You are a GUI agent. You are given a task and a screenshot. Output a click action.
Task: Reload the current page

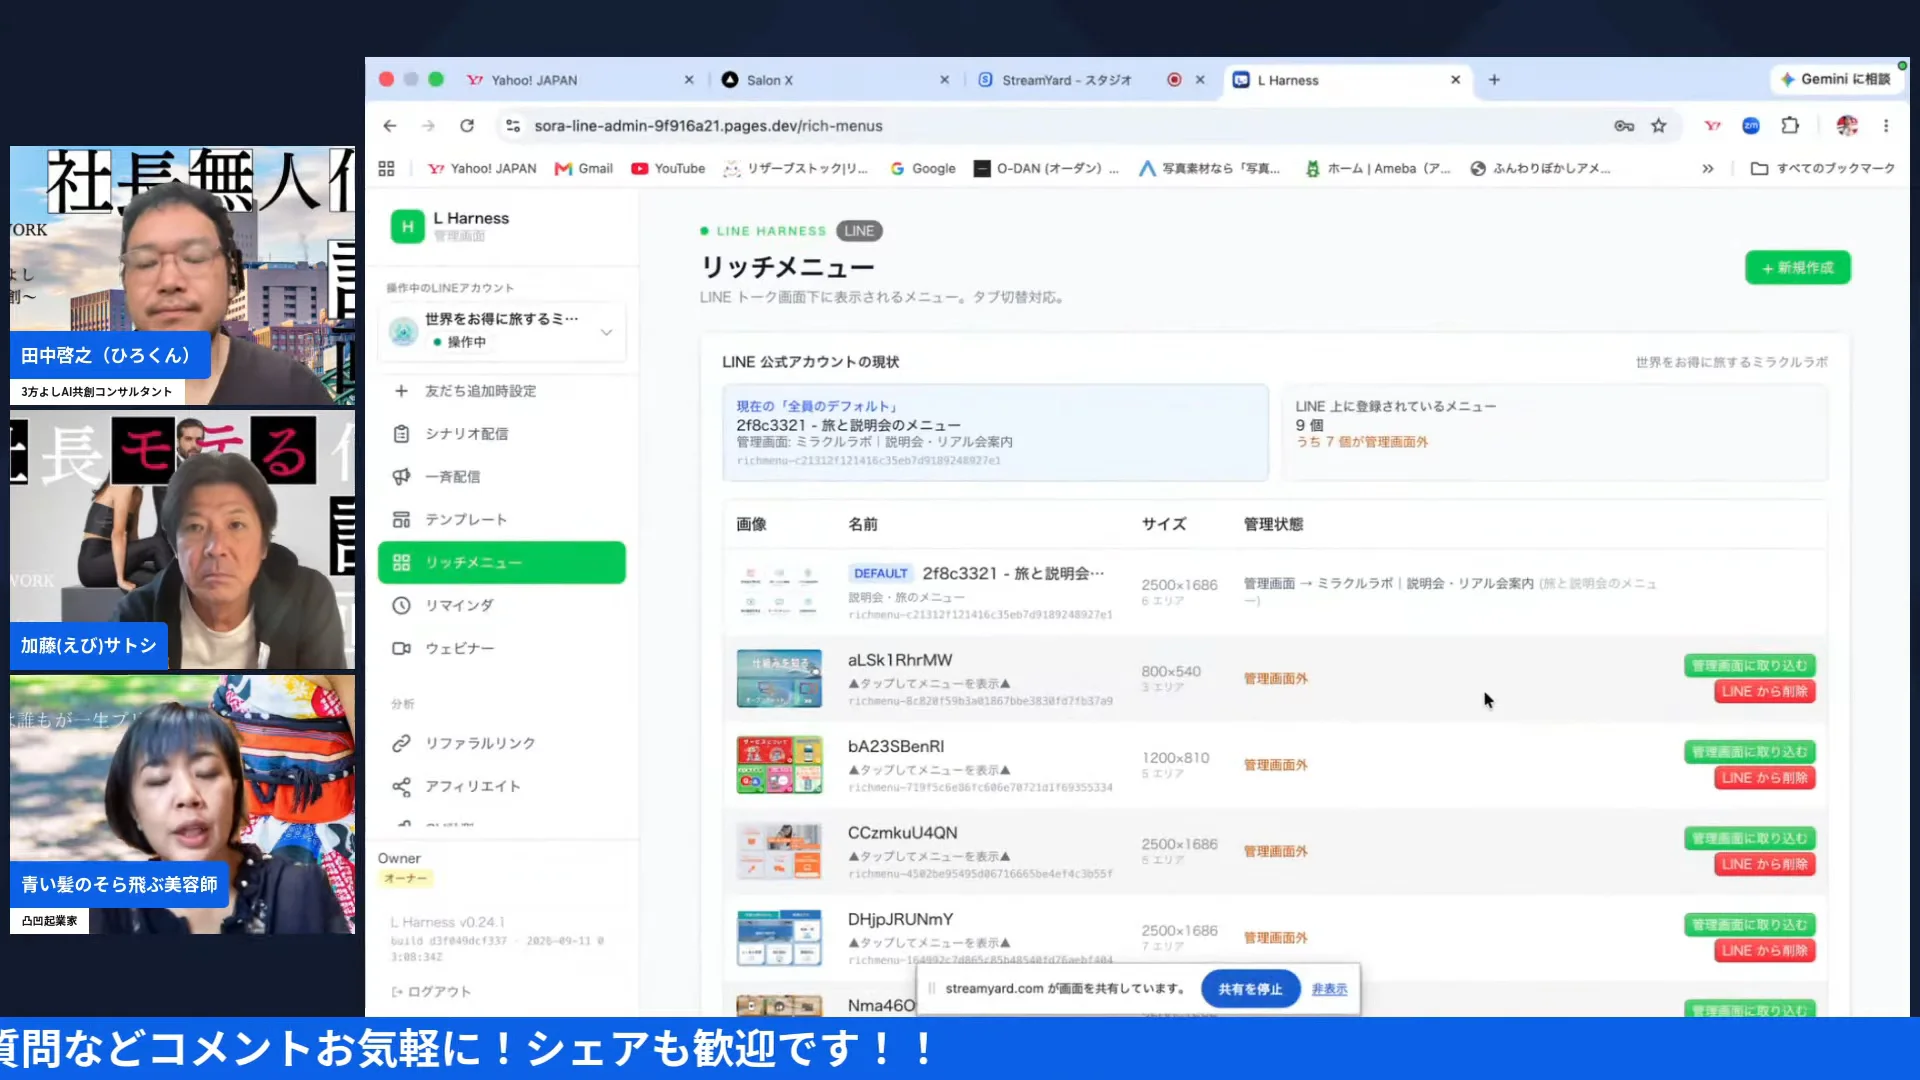coord(467,126)
